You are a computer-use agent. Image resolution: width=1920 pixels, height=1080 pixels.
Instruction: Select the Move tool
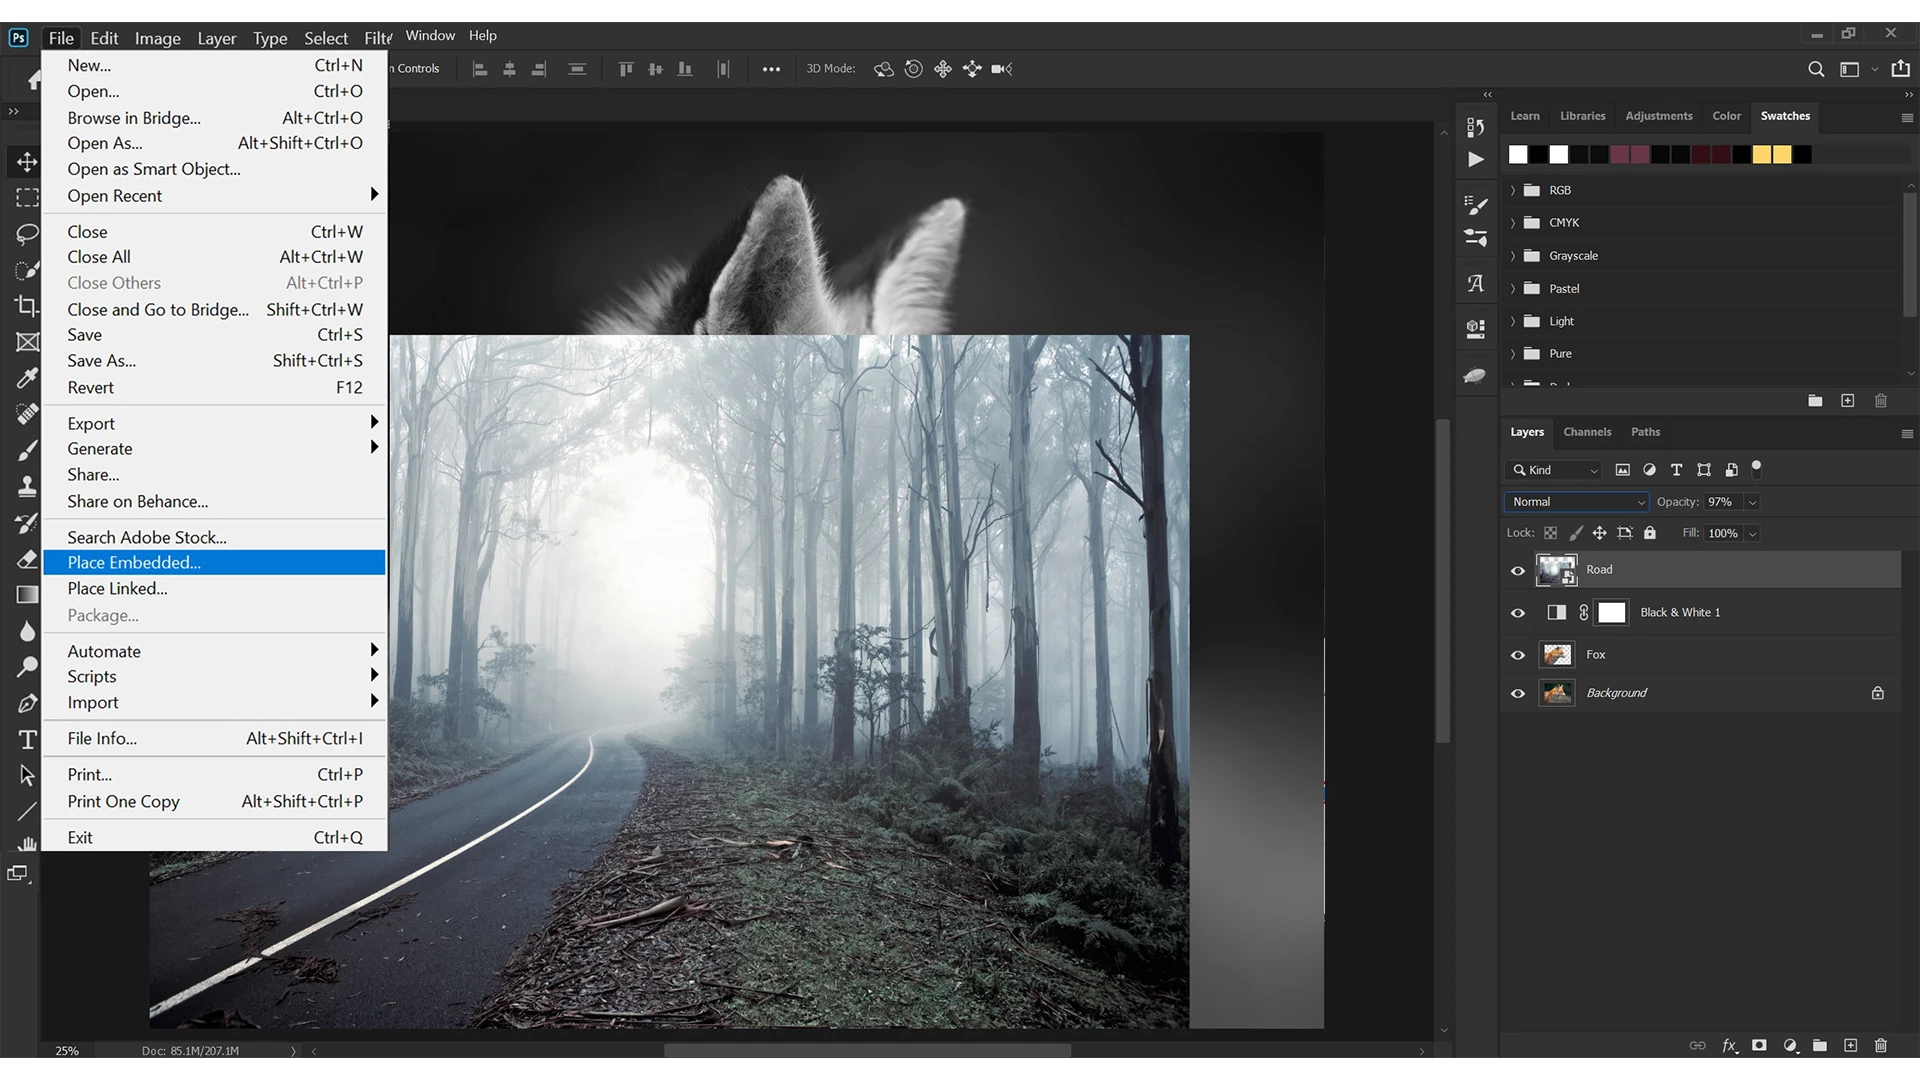pos(27,162)
